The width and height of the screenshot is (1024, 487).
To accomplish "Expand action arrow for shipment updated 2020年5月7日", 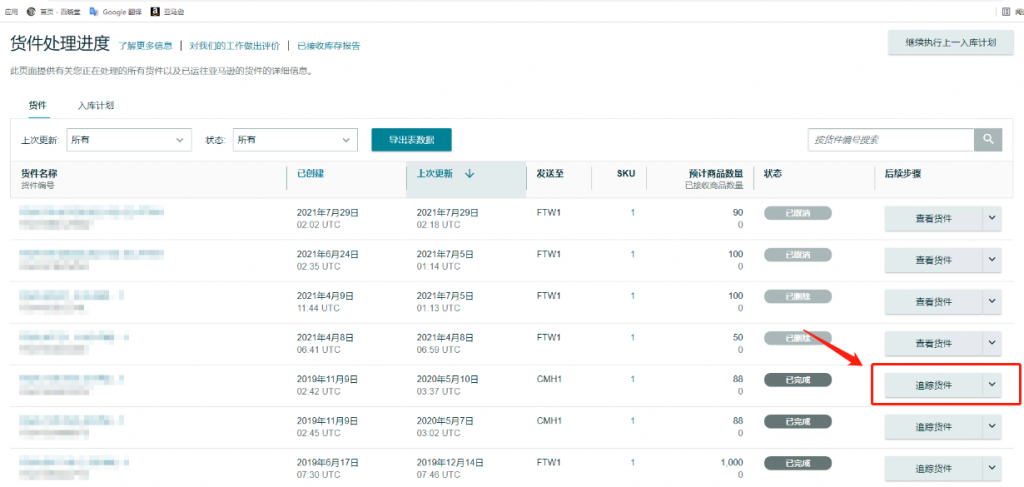I will pos(992,426).
